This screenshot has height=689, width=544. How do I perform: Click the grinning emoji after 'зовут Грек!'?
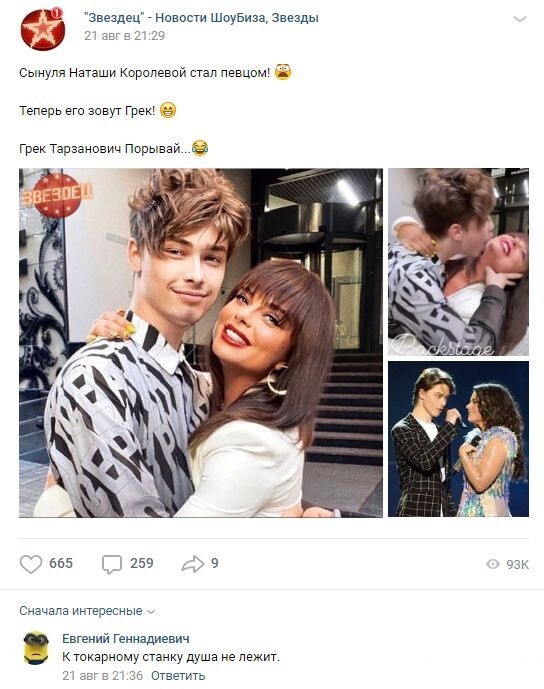coord(167,110)
